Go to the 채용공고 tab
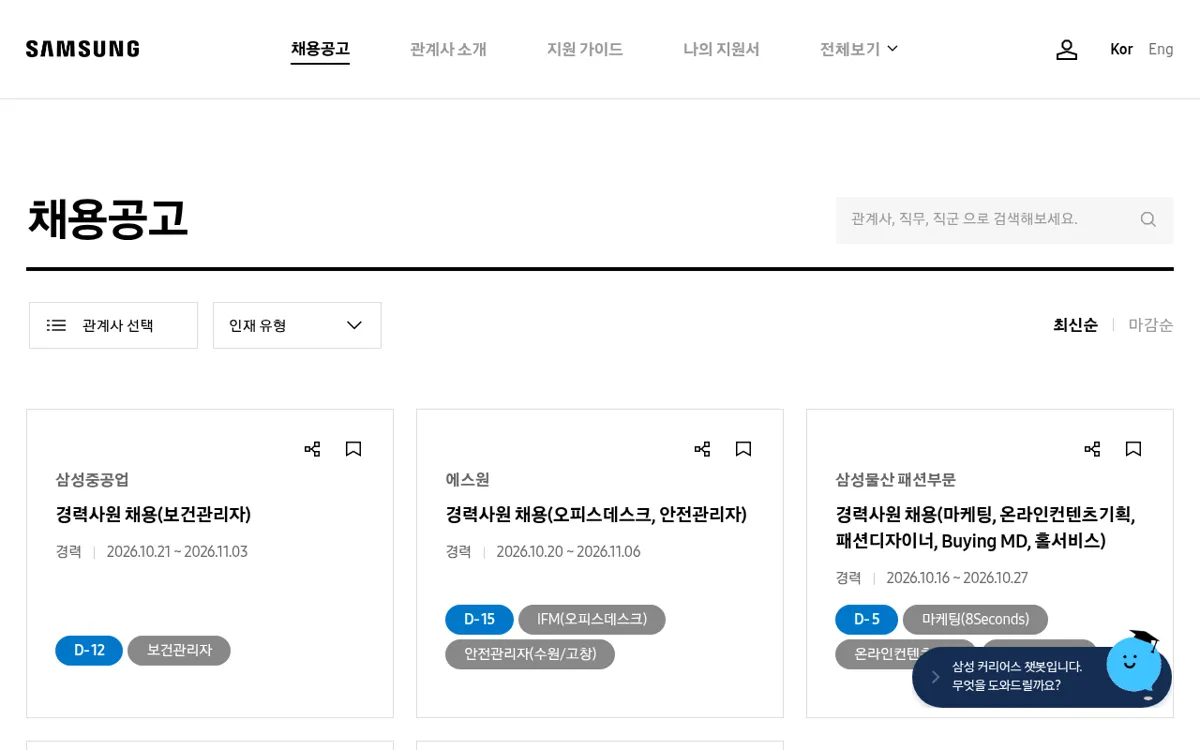The height and width of the screenshot is (750, 1200). point(320,49)
